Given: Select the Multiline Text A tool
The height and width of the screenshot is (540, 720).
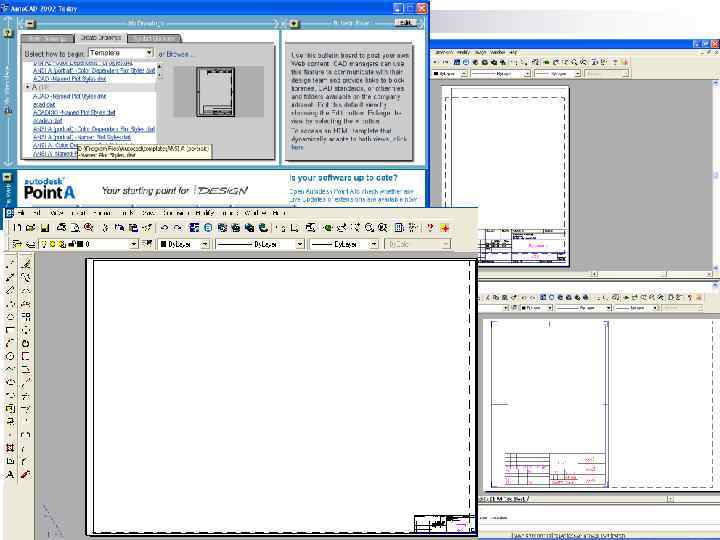Looking at the screenshot, I should (10, 474).
